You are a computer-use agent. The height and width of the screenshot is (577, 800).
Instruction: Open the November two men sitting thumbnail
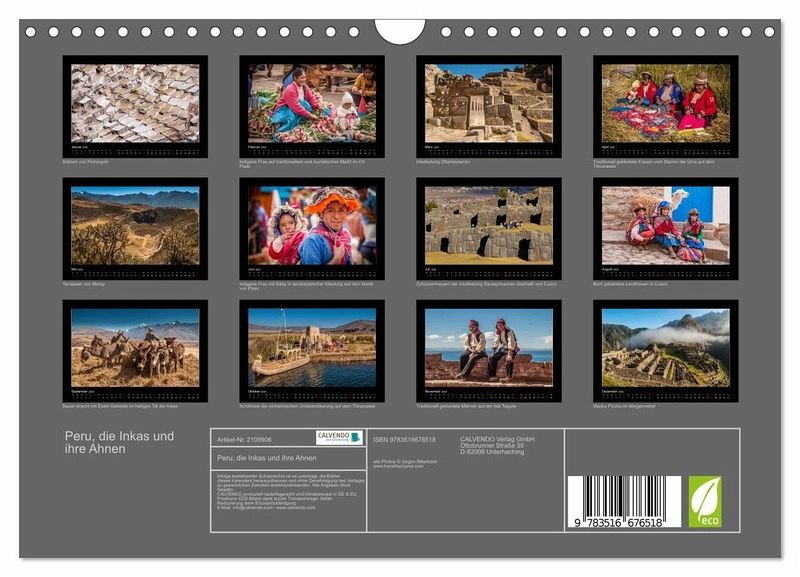point(489,347)
